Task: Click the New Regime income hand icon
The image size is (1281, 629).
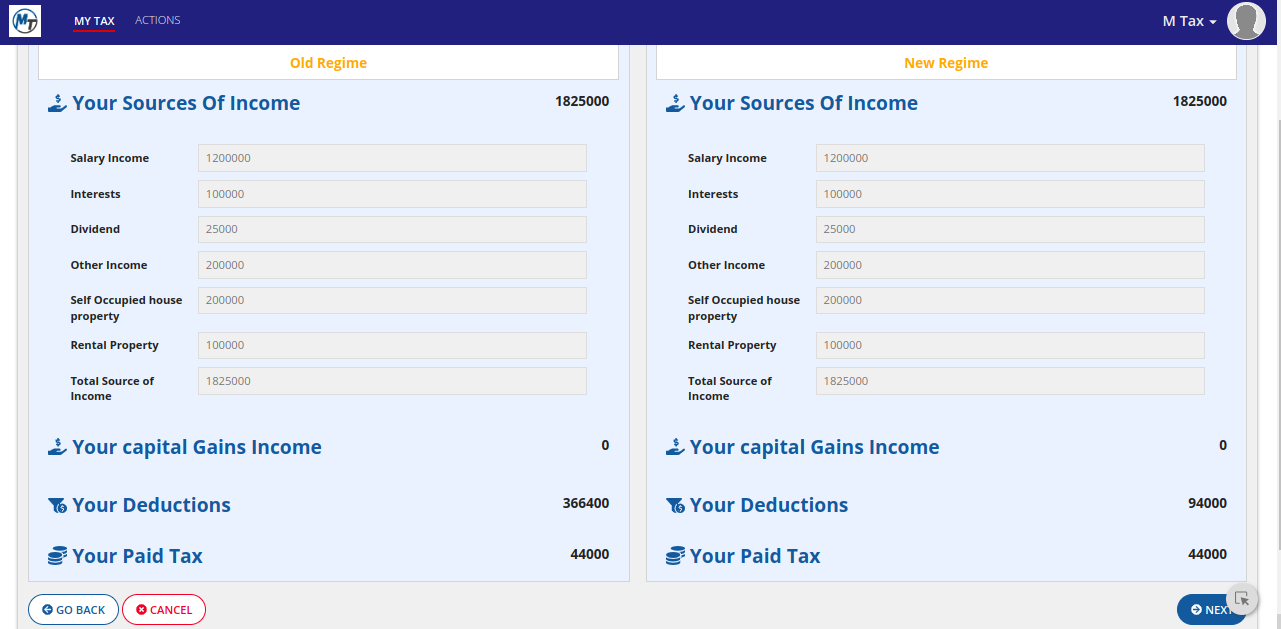Action: click(x=675, y=103)
